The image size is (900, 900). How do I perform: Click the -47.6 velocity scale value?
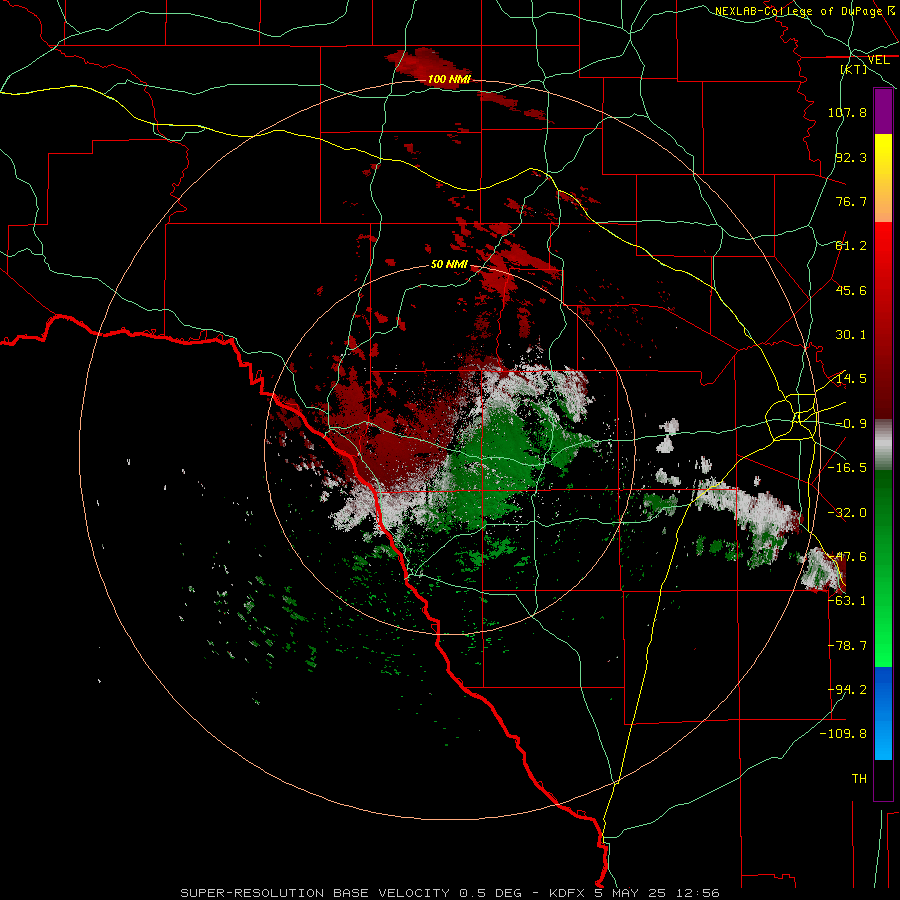pos(847,557)
